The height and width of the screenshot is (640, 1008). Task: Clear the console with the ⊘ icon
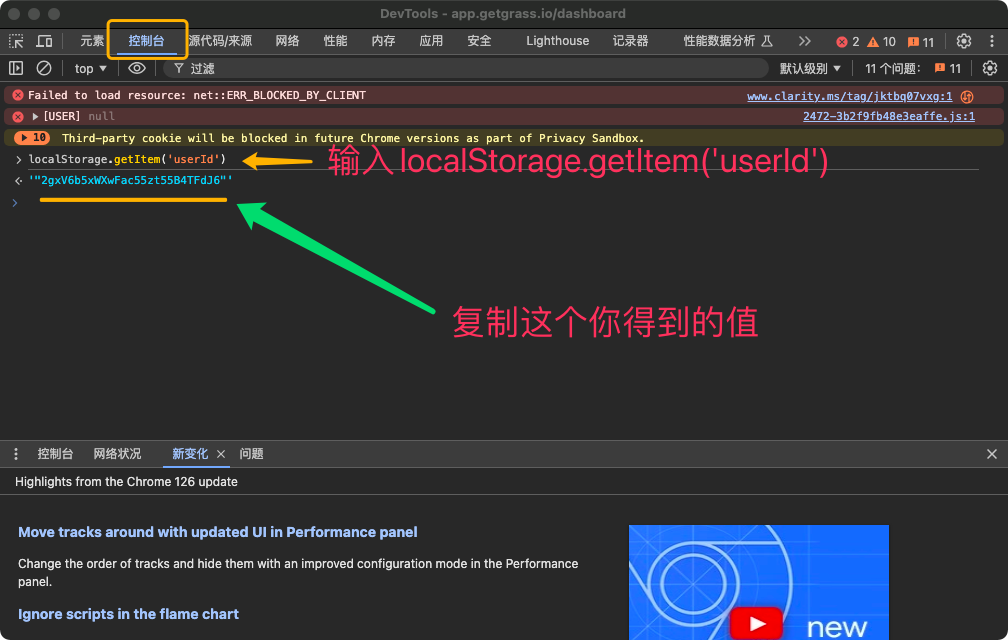[x=43, y=68]
